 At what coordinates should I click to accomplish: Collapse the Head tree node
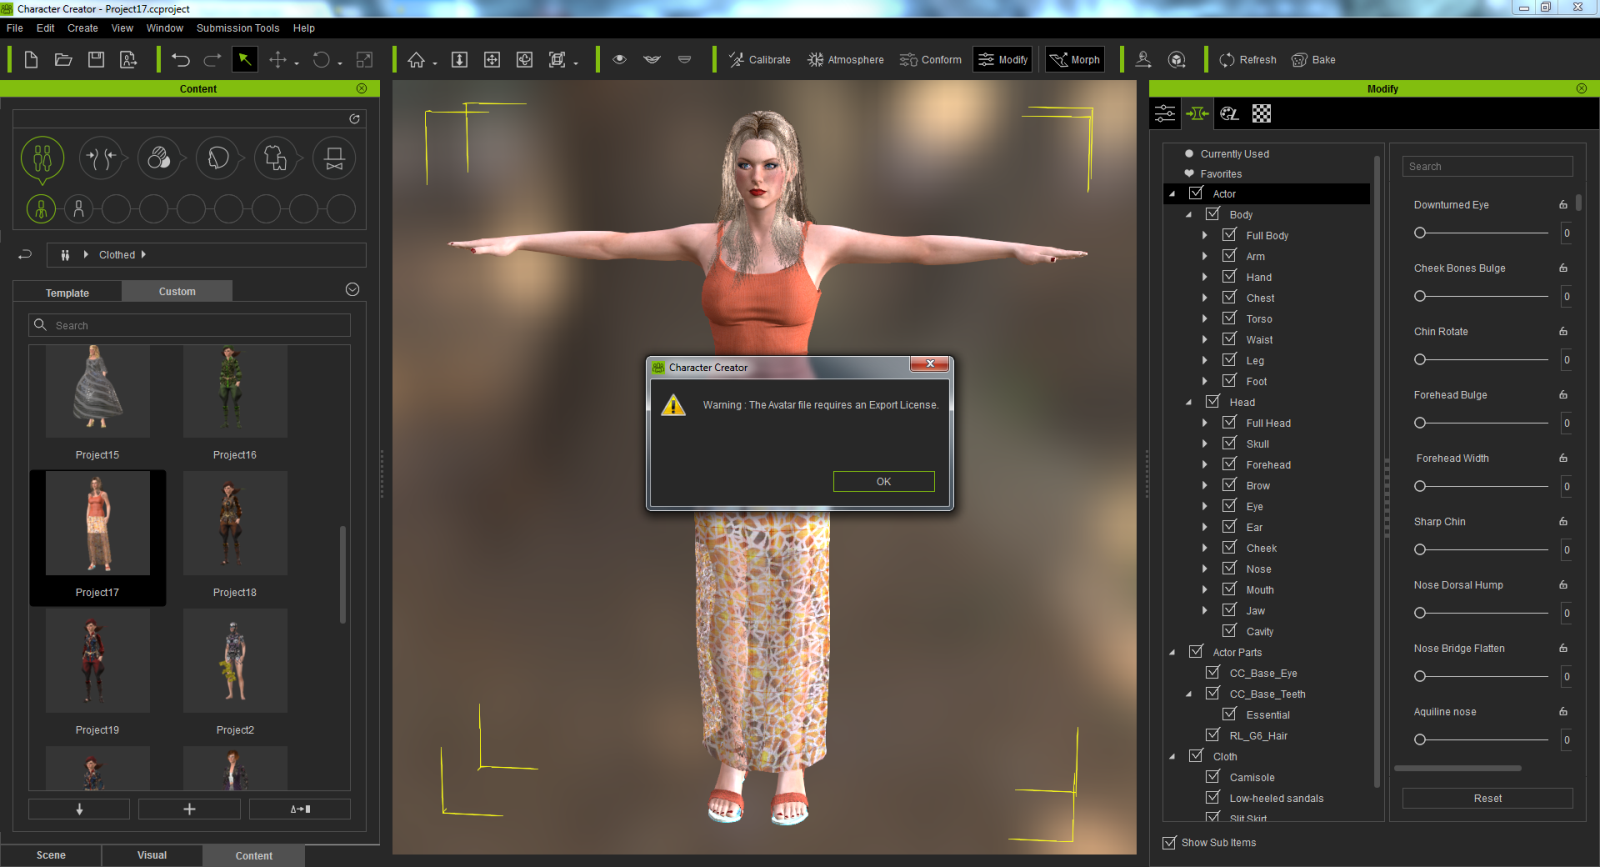pyautogui.click(x=1188, y=402)
